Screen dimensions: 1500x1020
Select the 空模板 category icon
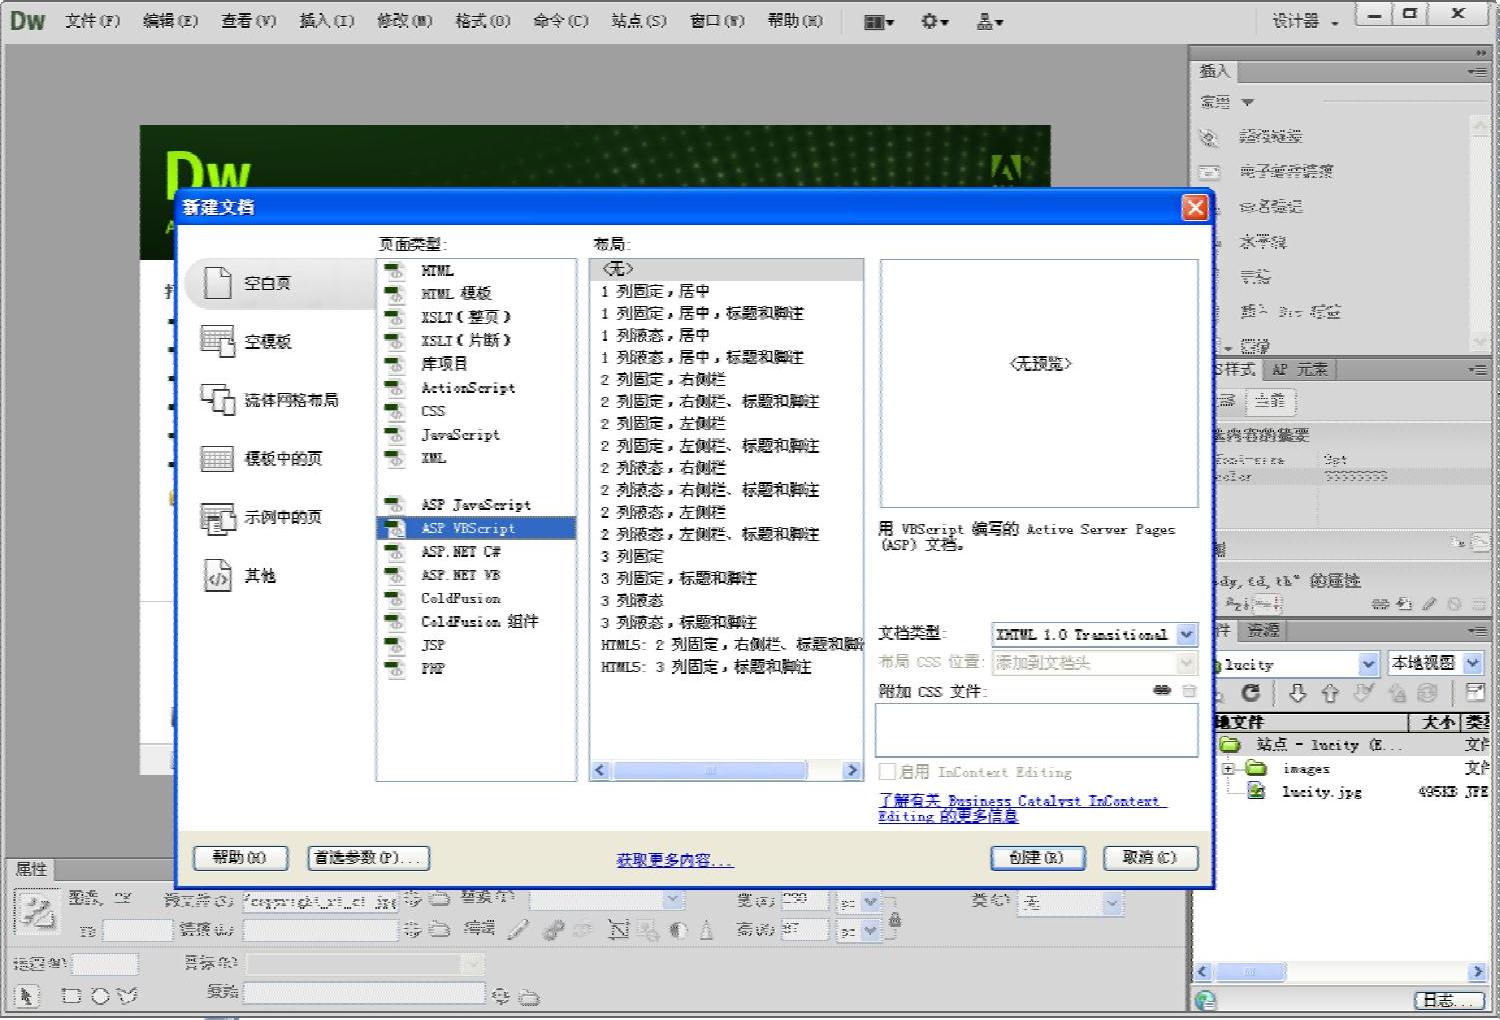(218, 341)
